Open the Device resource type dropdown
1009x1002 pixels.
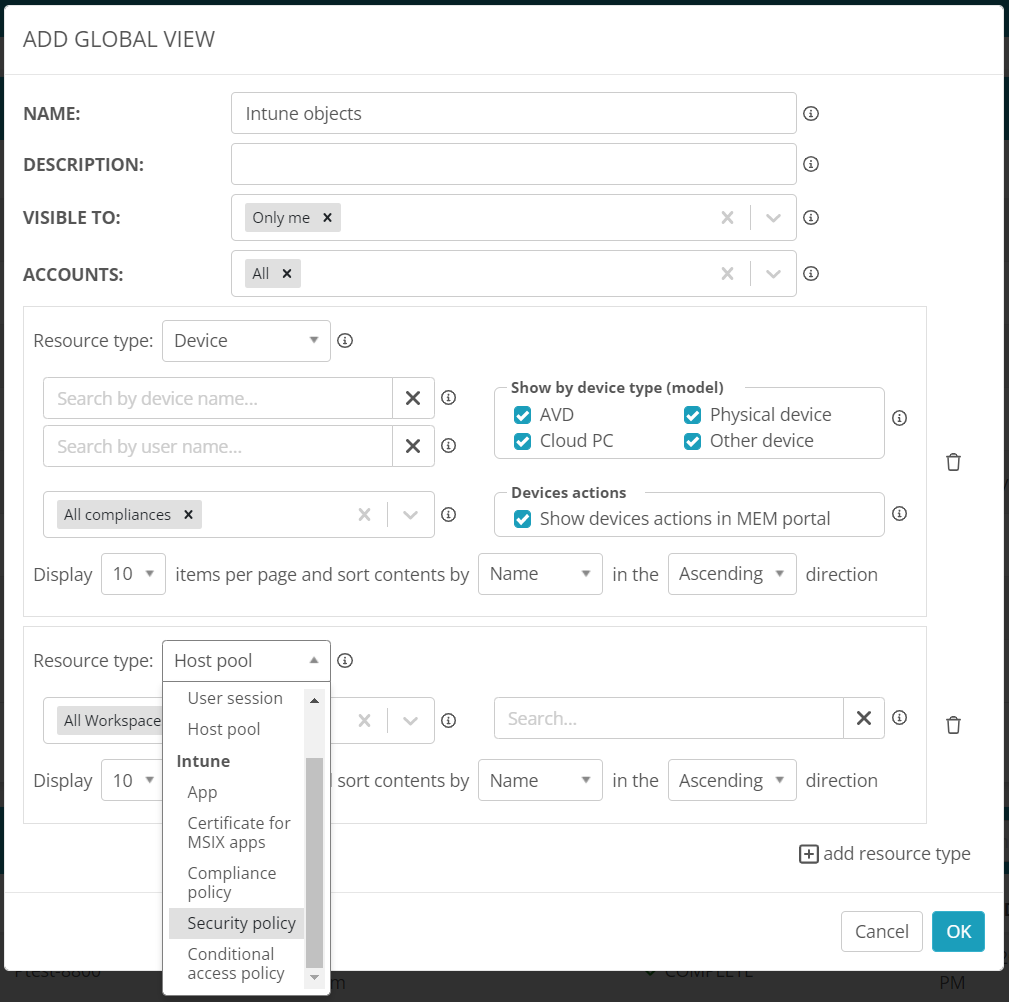click(246, 341)
